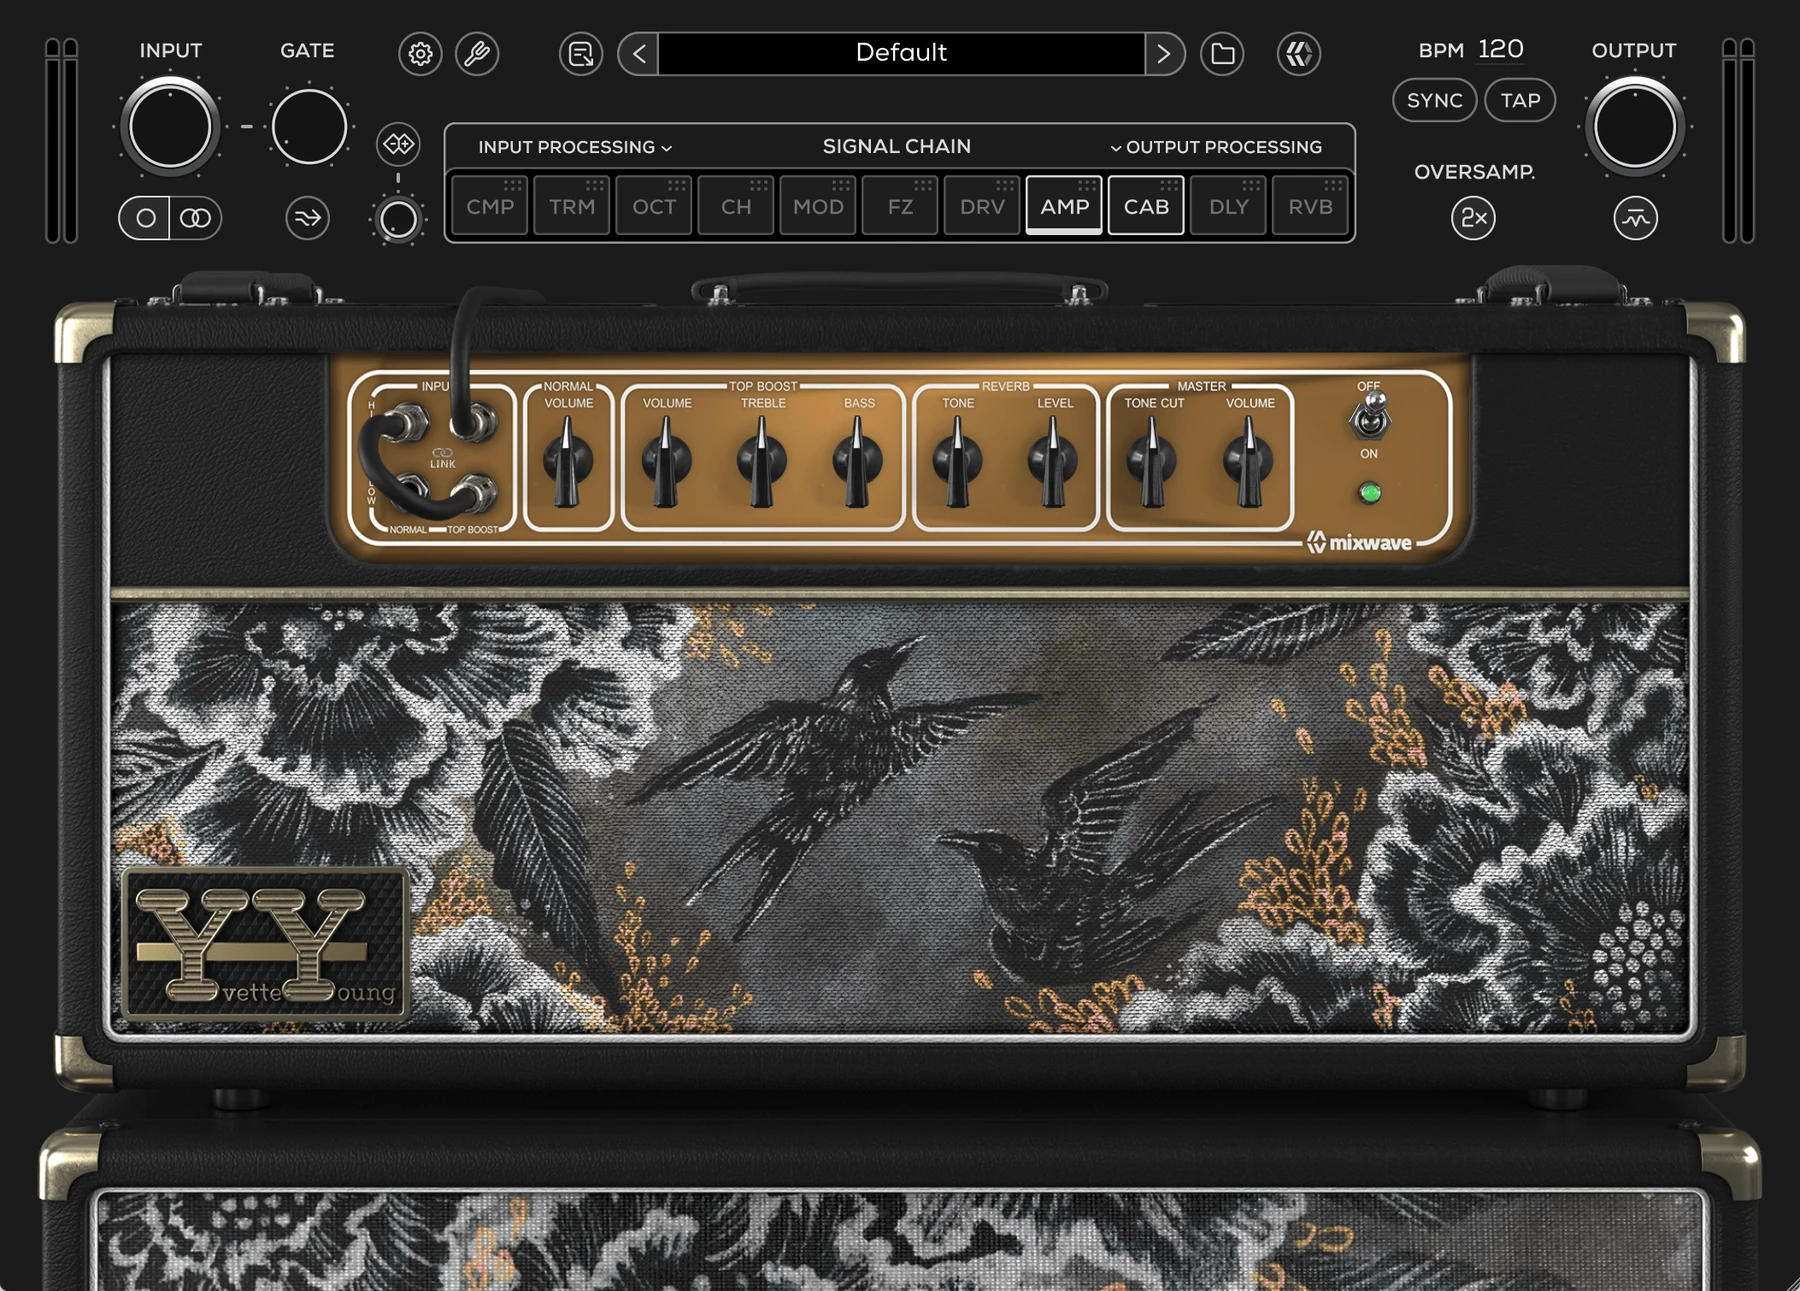Select the CAB signal chain block
The width and height of the screenshot is (1800, 1291).
click(1146, 206)
